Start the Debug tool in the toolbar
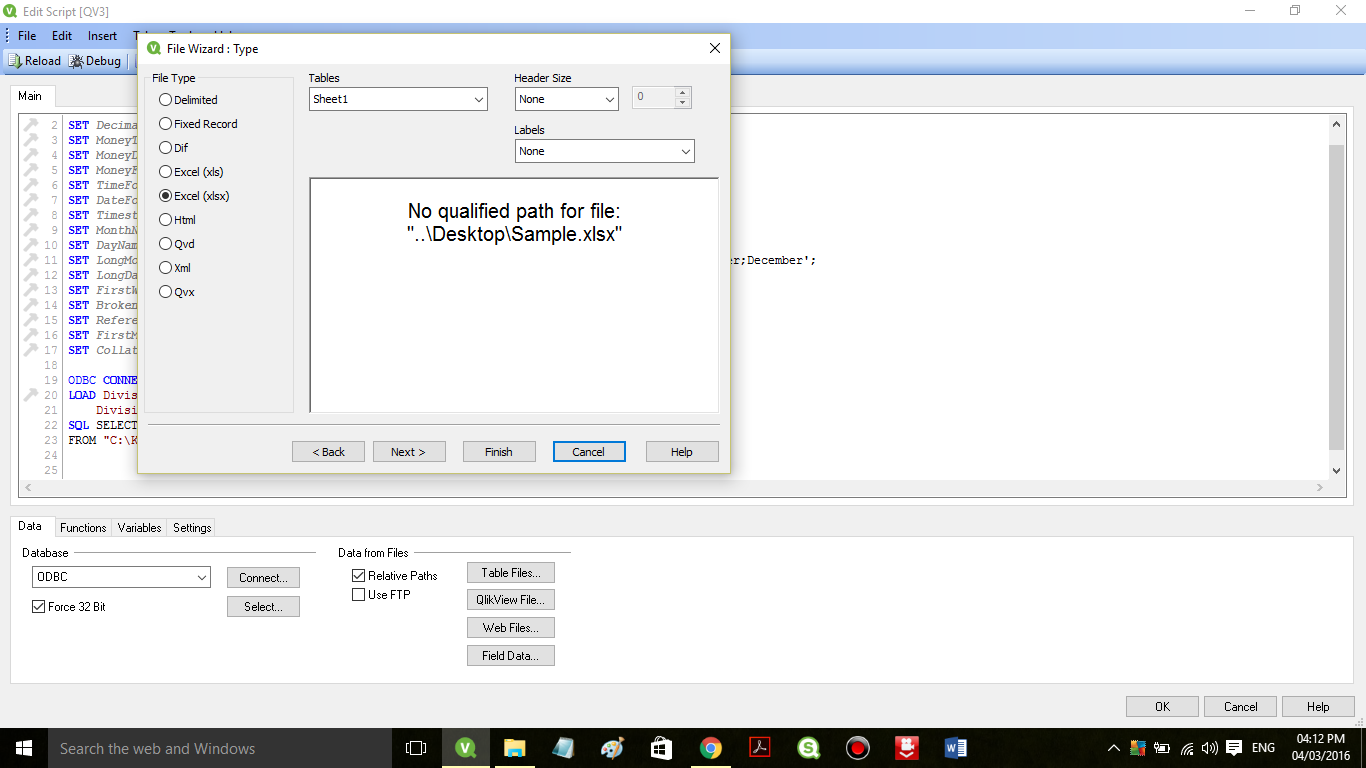This screenshot has width=1366, height=768. [95, 61]
